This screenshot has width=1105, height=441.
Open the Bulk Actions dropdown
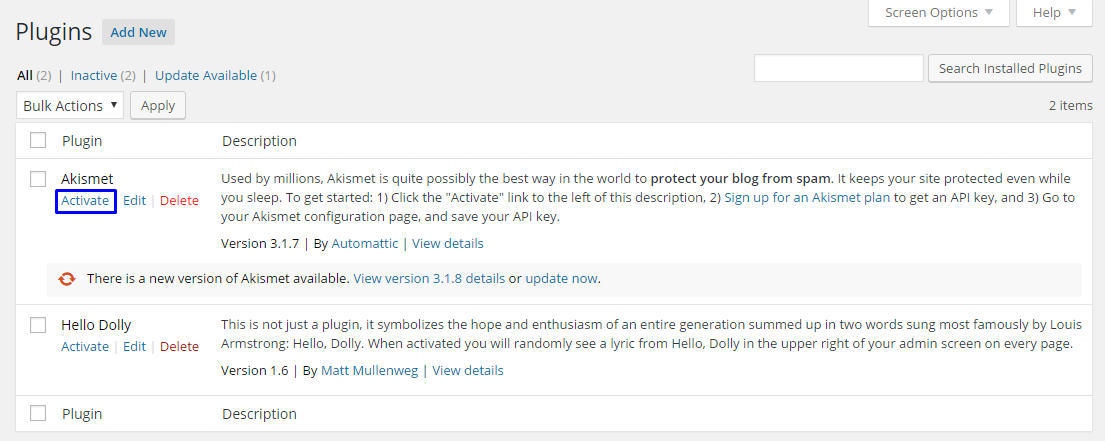[x=70, y=106]
